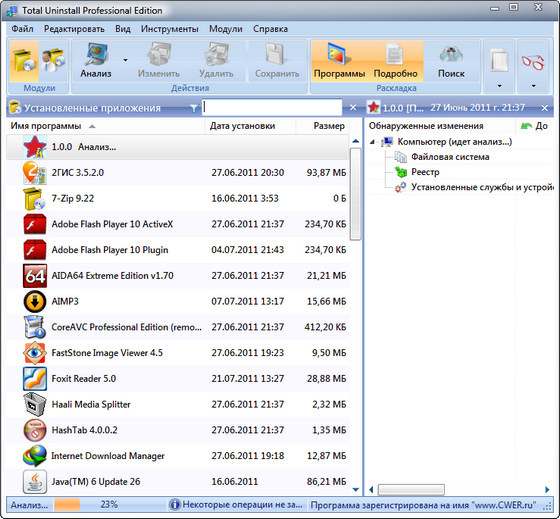Focus the program search input field
The image size is (560, 519).
(x=272, y=107)
